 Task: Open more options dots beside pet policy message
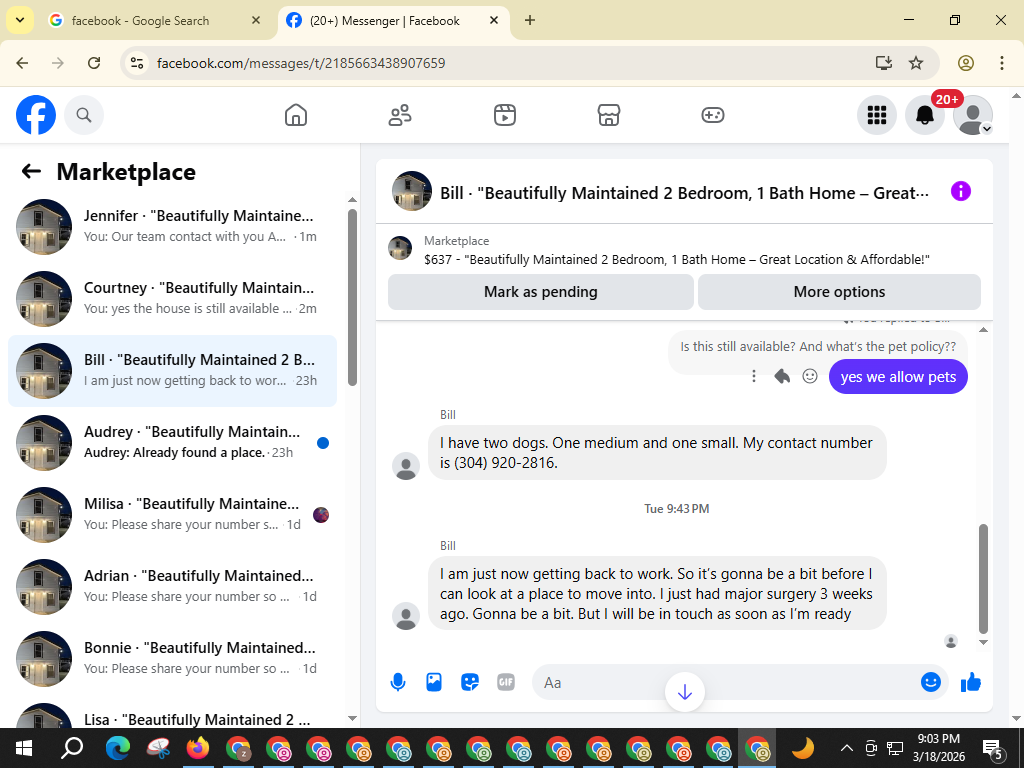point(754,376)
